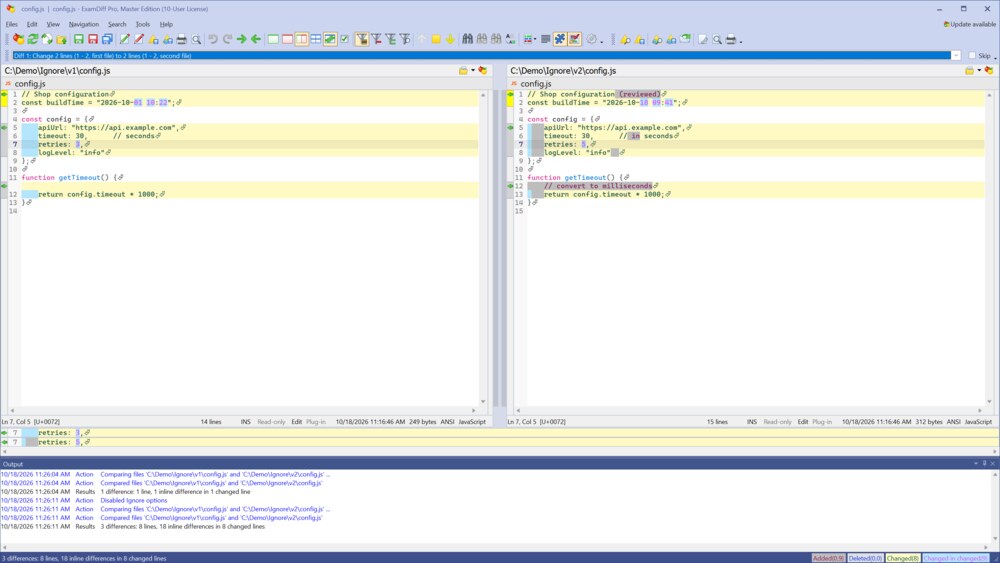Open the Files menu

tap(11, 24)
